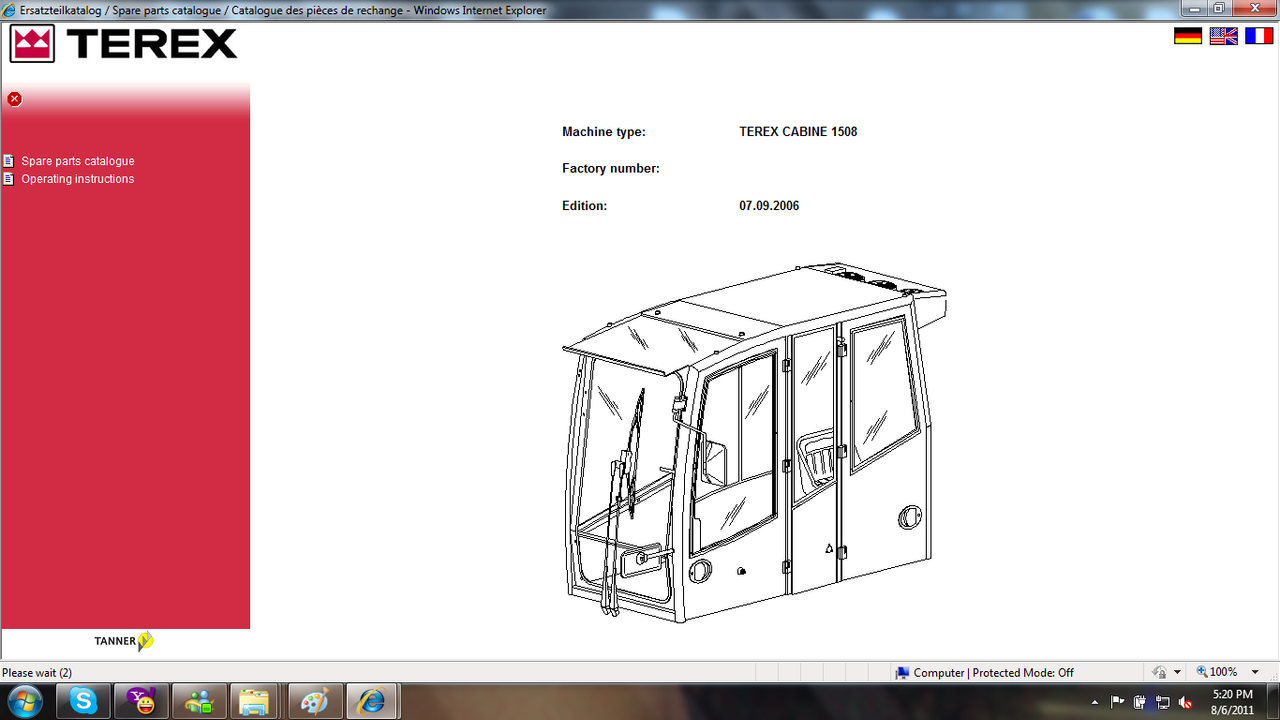
Task: Click the Operating instructions document icon
Action: tap(9, 179)
